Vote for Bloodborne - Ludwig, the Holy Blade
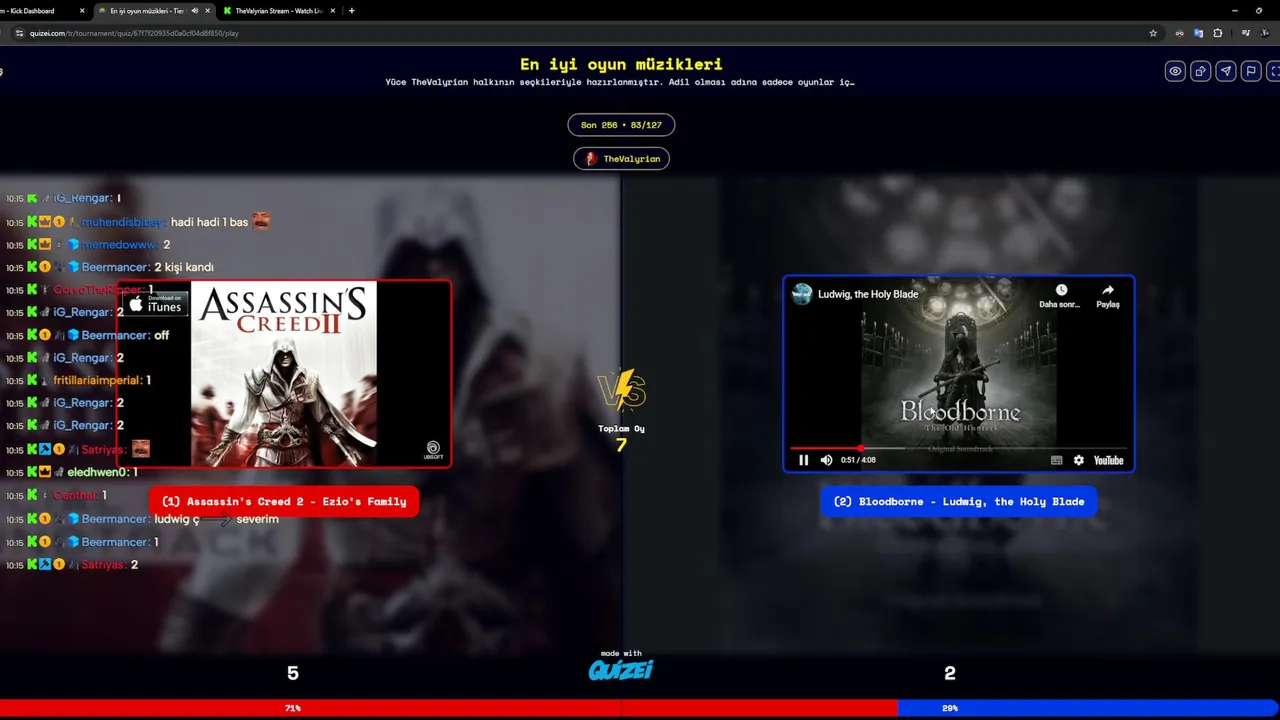Screen dimensions: 1280x720 (959, 501)
